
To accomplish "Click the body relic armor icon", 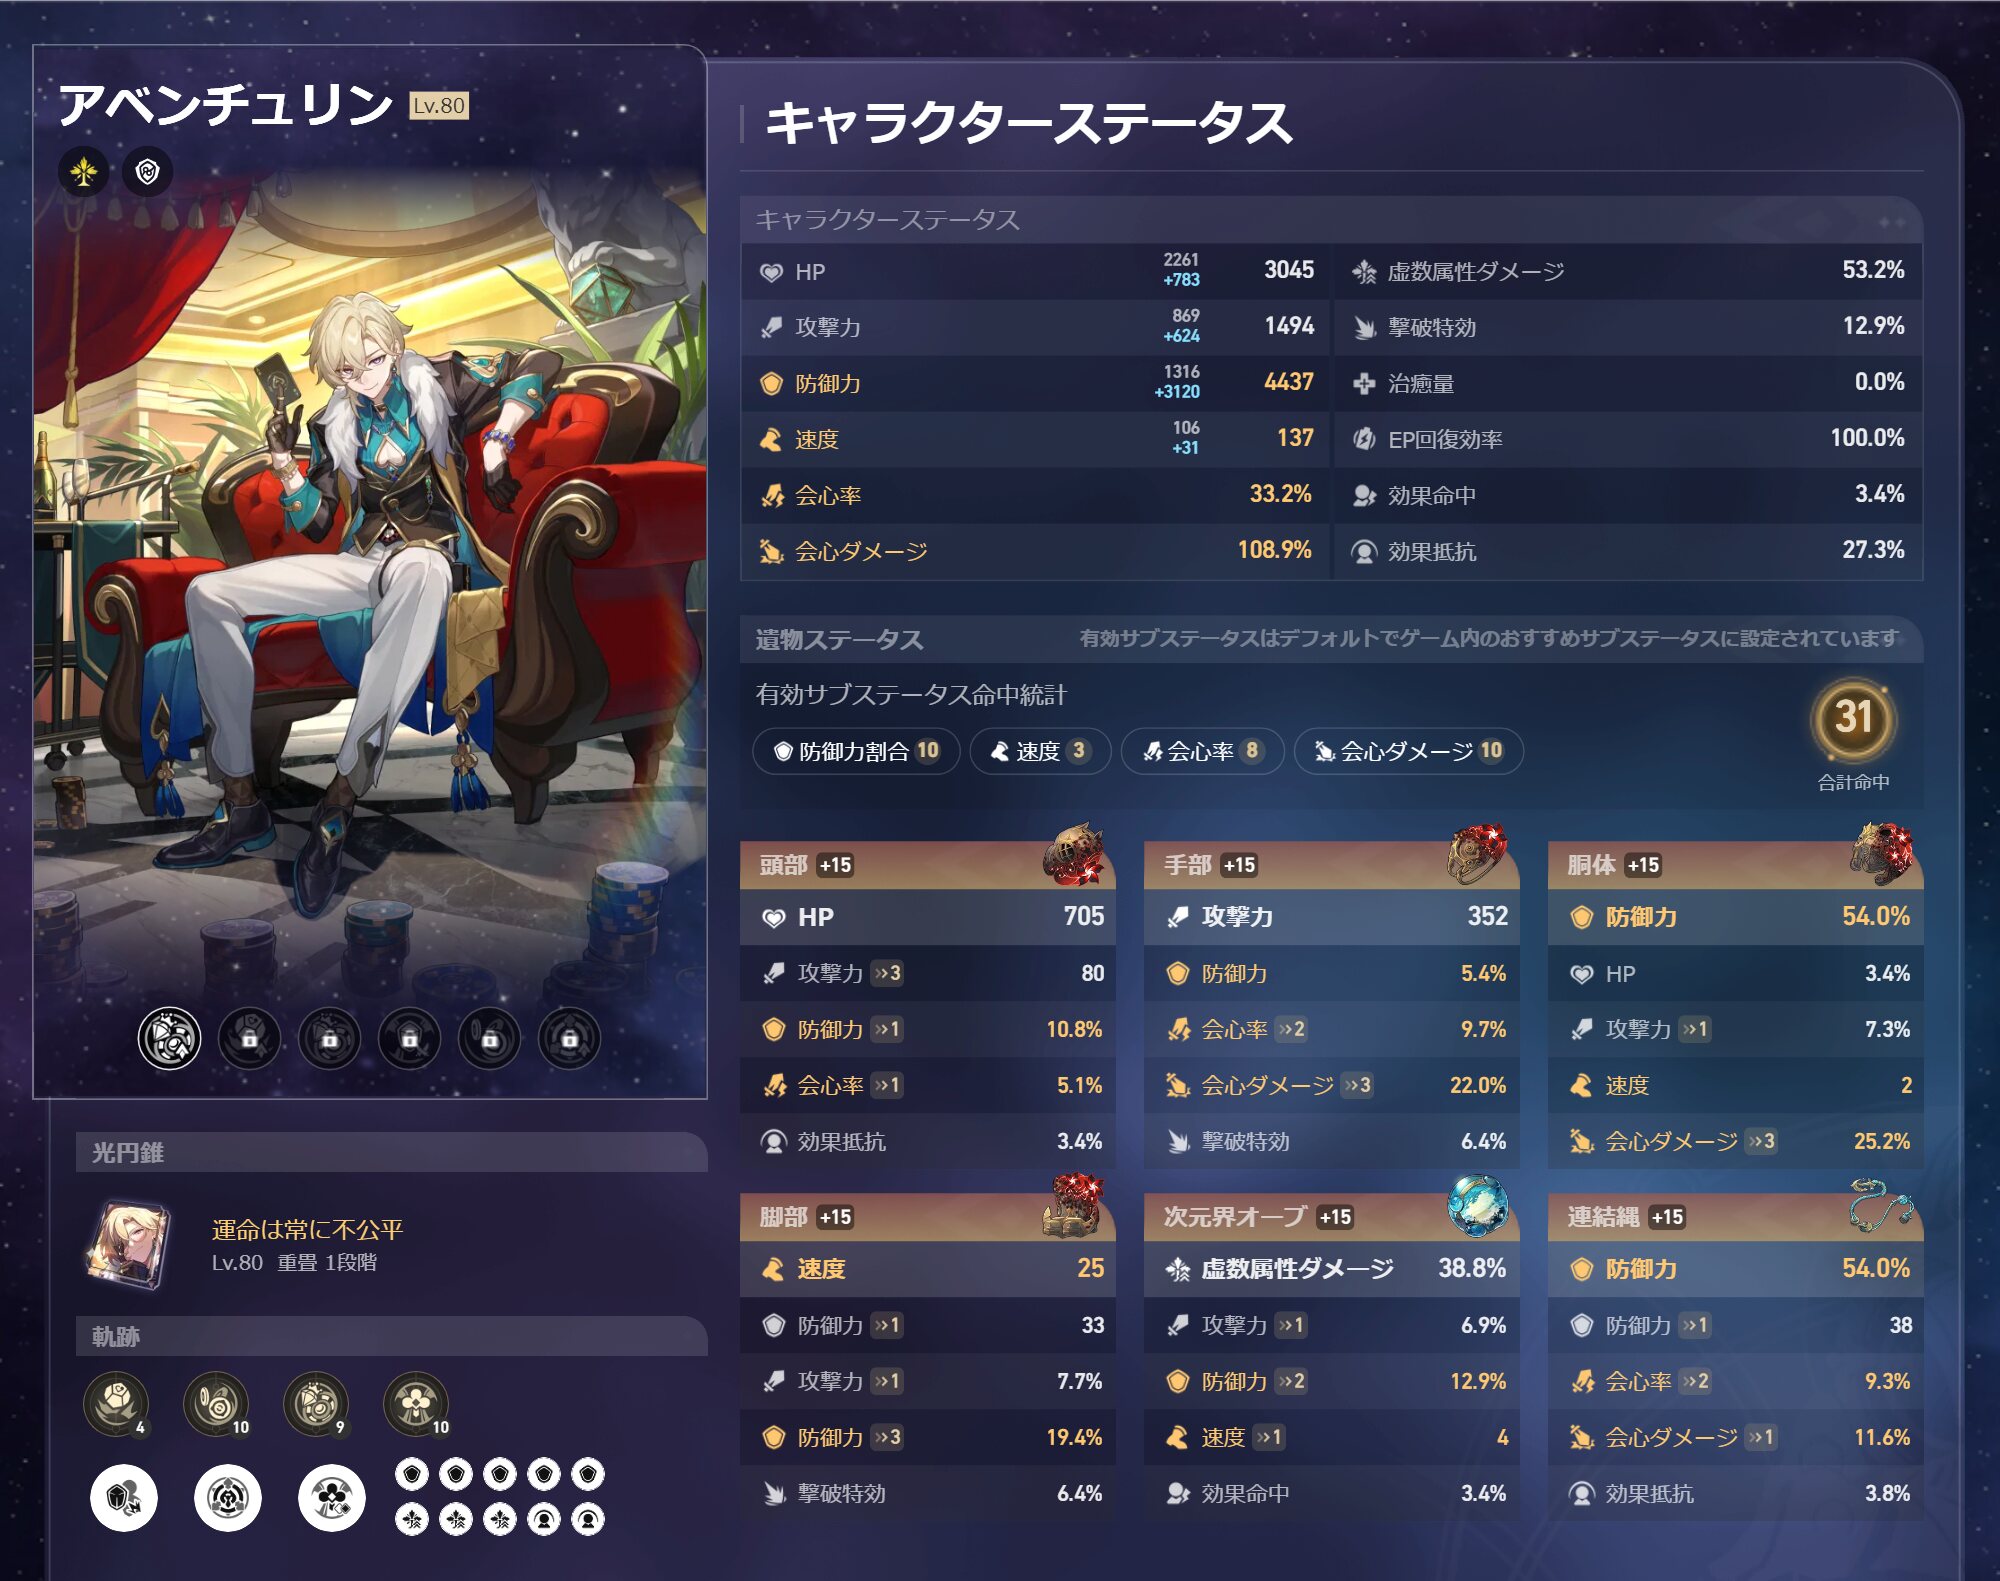I will (x=1882, y=855).
